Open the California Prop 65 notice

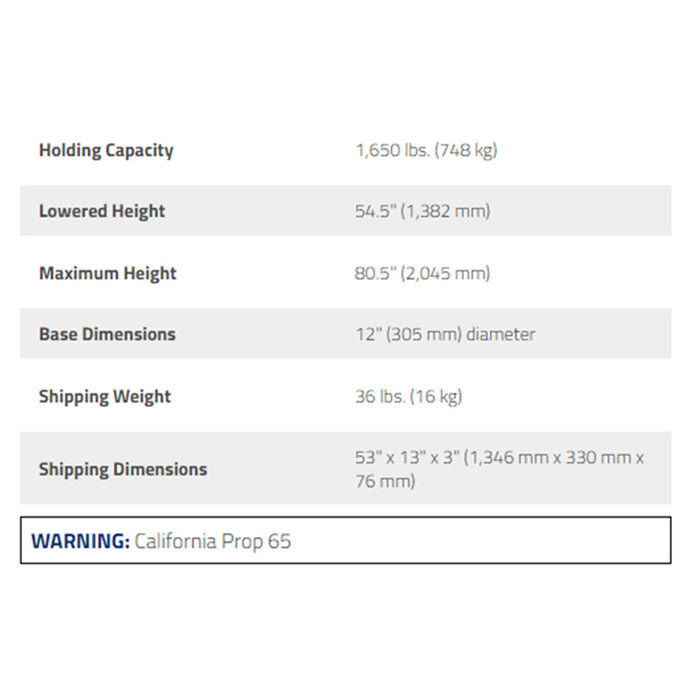tap(212, 541)
